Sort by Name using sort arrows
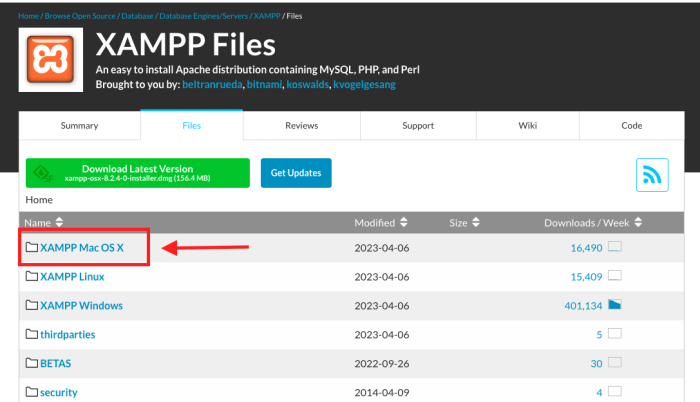 [59, 222]
